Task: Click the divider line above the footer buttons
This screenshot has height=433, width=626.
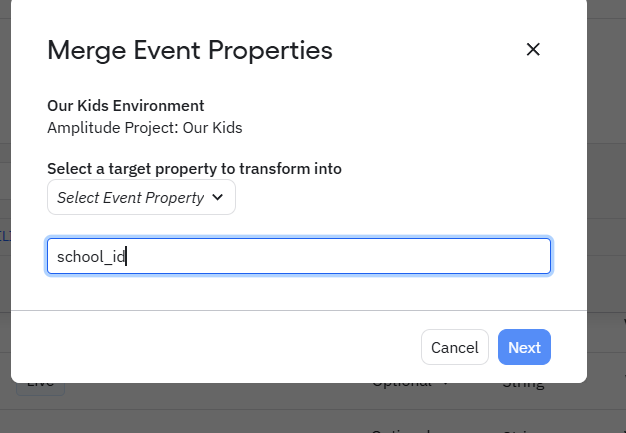Action: [x=298, y=311]
